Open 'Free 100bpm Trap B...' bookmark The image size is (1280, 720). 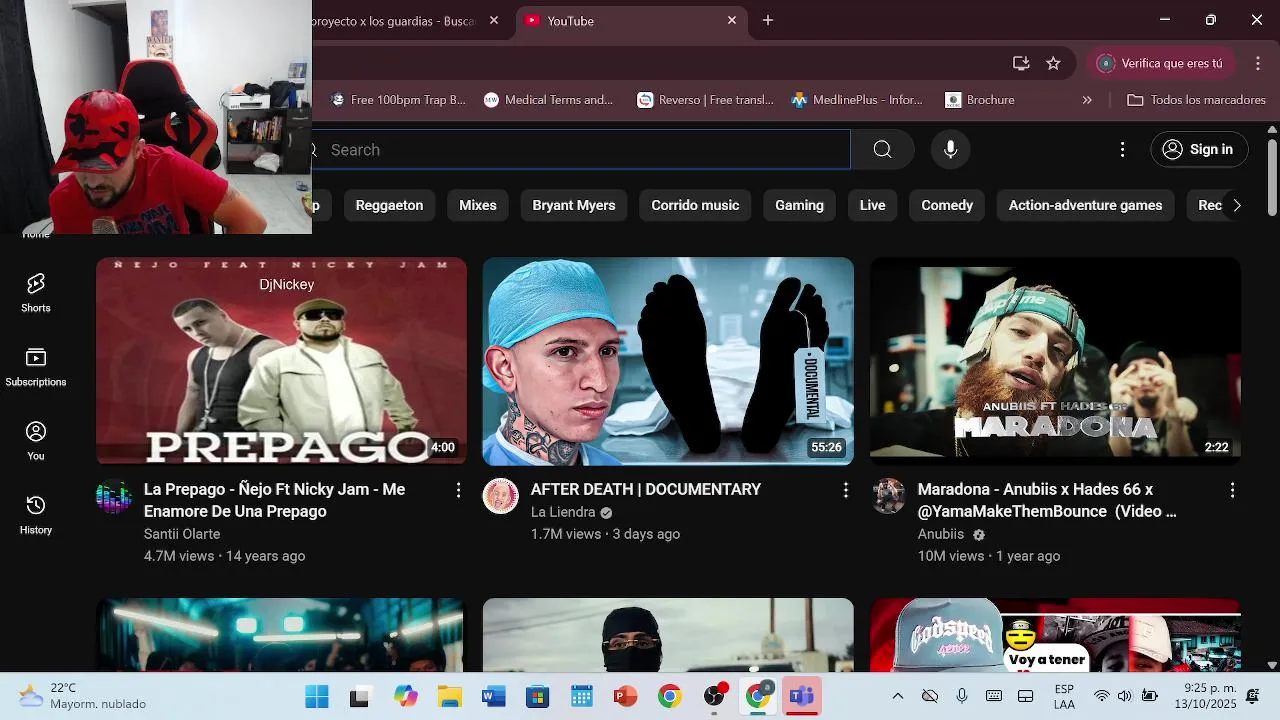click(x=399, y=100)
